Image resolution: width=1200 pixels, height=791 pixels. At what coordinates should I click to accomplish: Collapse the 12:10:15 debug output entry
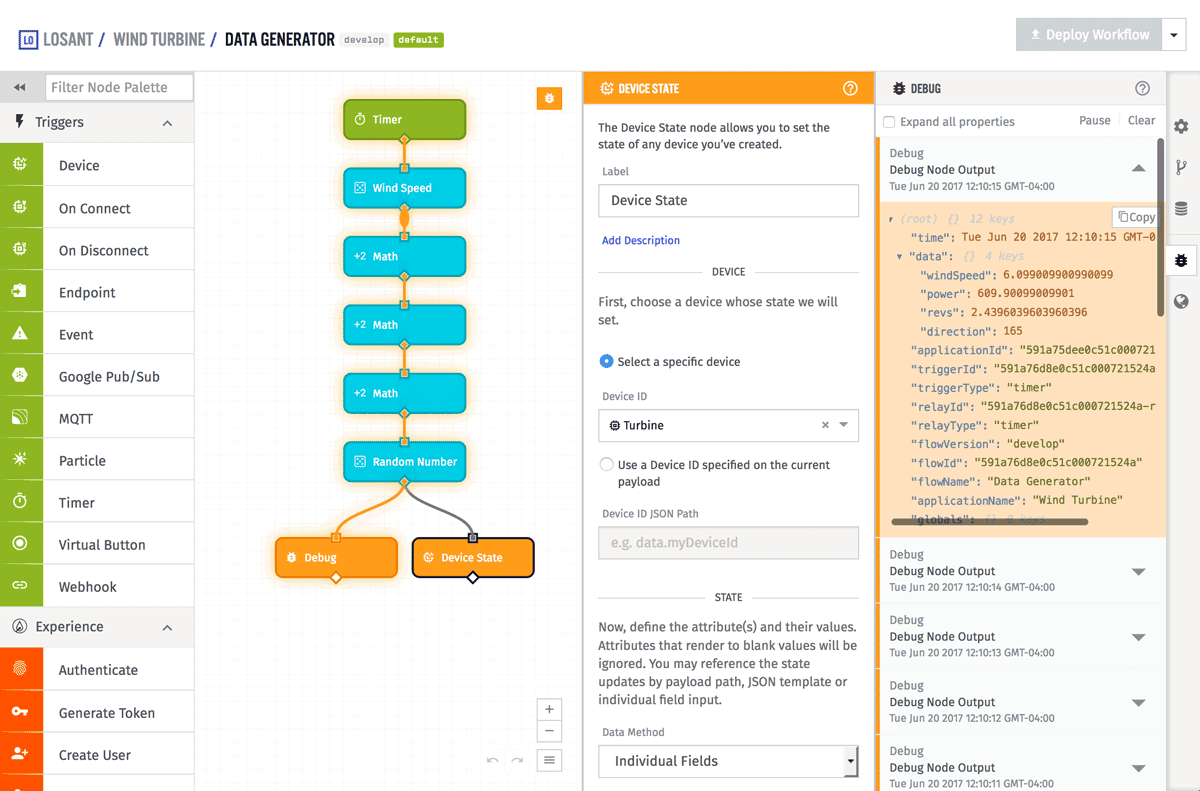pyautogui.click(x=1138, y=169)
